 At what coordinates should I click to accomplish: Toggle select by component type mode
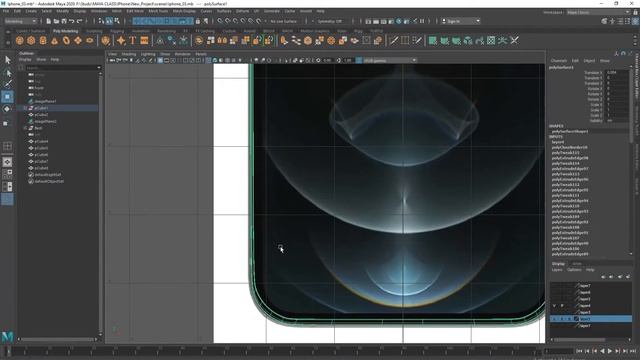coord(117,21)
